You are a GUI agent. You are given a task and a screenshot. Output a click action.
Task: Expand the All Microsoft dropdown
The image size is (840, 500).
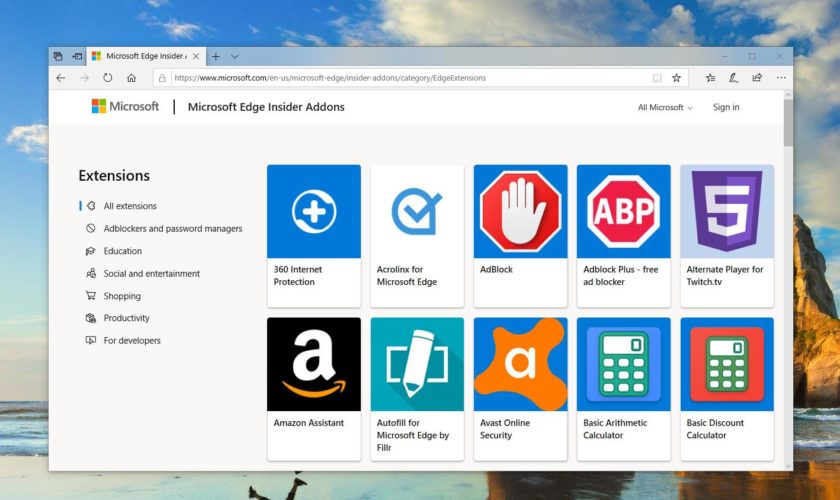pyautogui.click(x=665, y=107)
